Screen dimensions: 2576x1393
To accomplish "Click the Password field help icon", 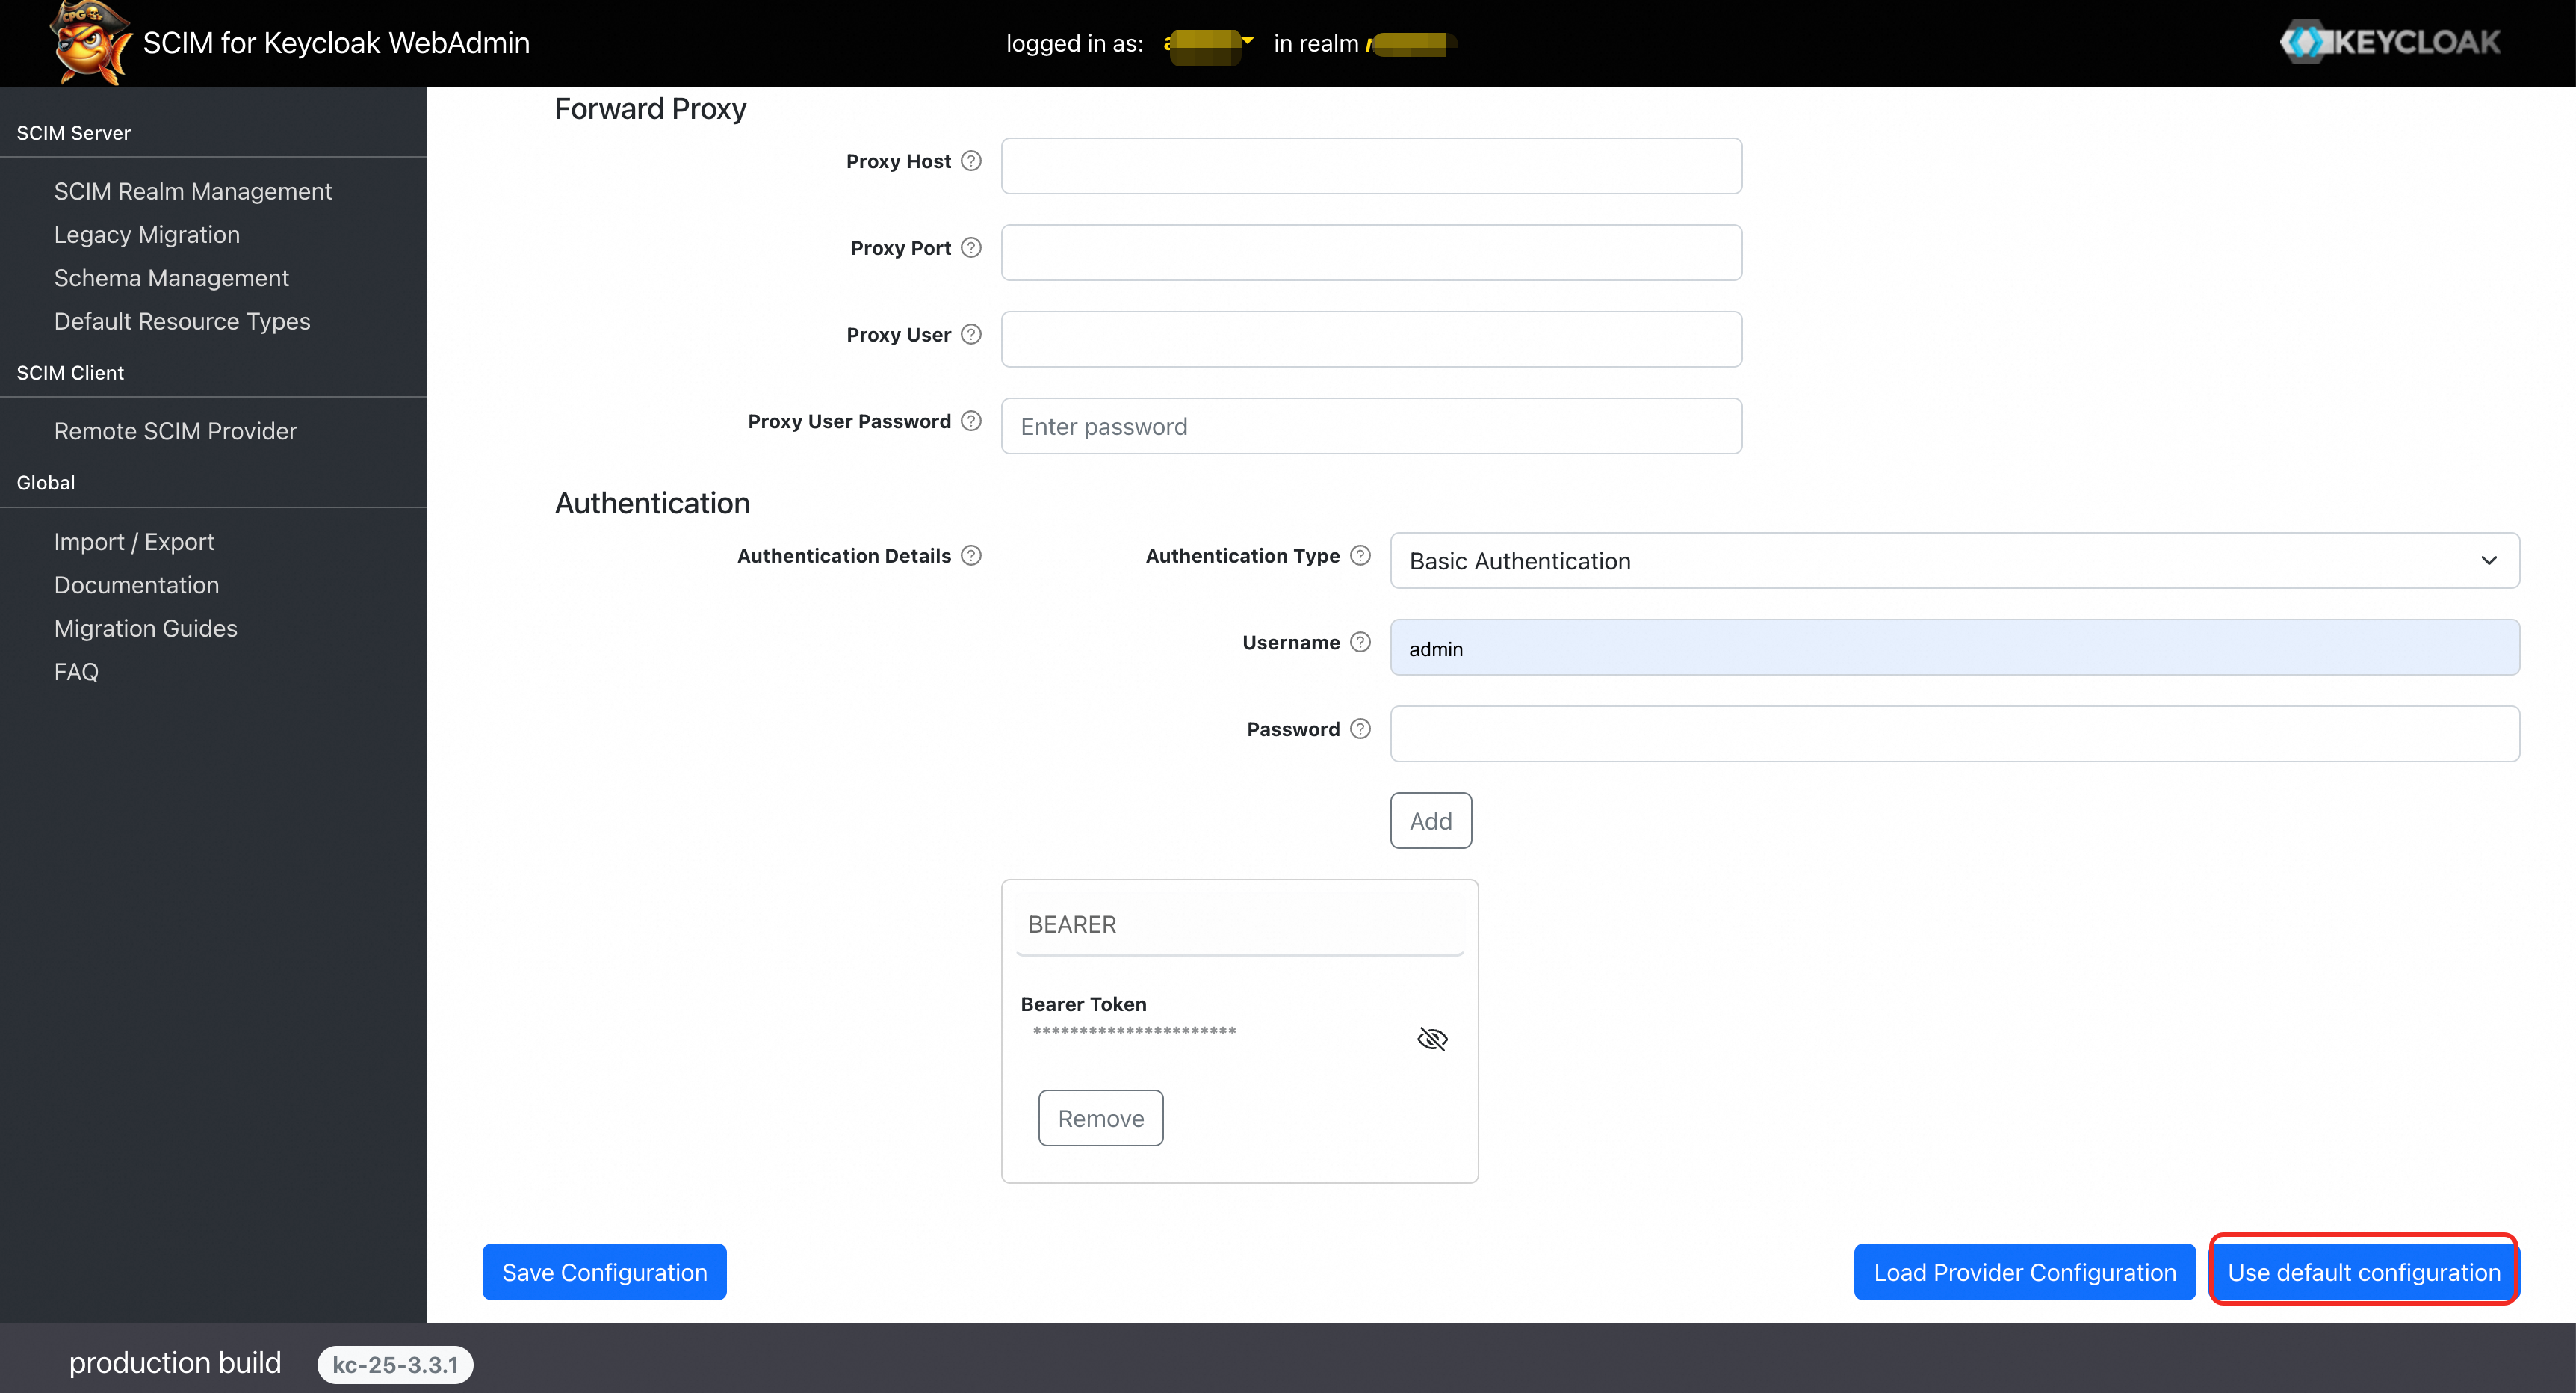I will pyautogui.click(x=1360, y=729).
